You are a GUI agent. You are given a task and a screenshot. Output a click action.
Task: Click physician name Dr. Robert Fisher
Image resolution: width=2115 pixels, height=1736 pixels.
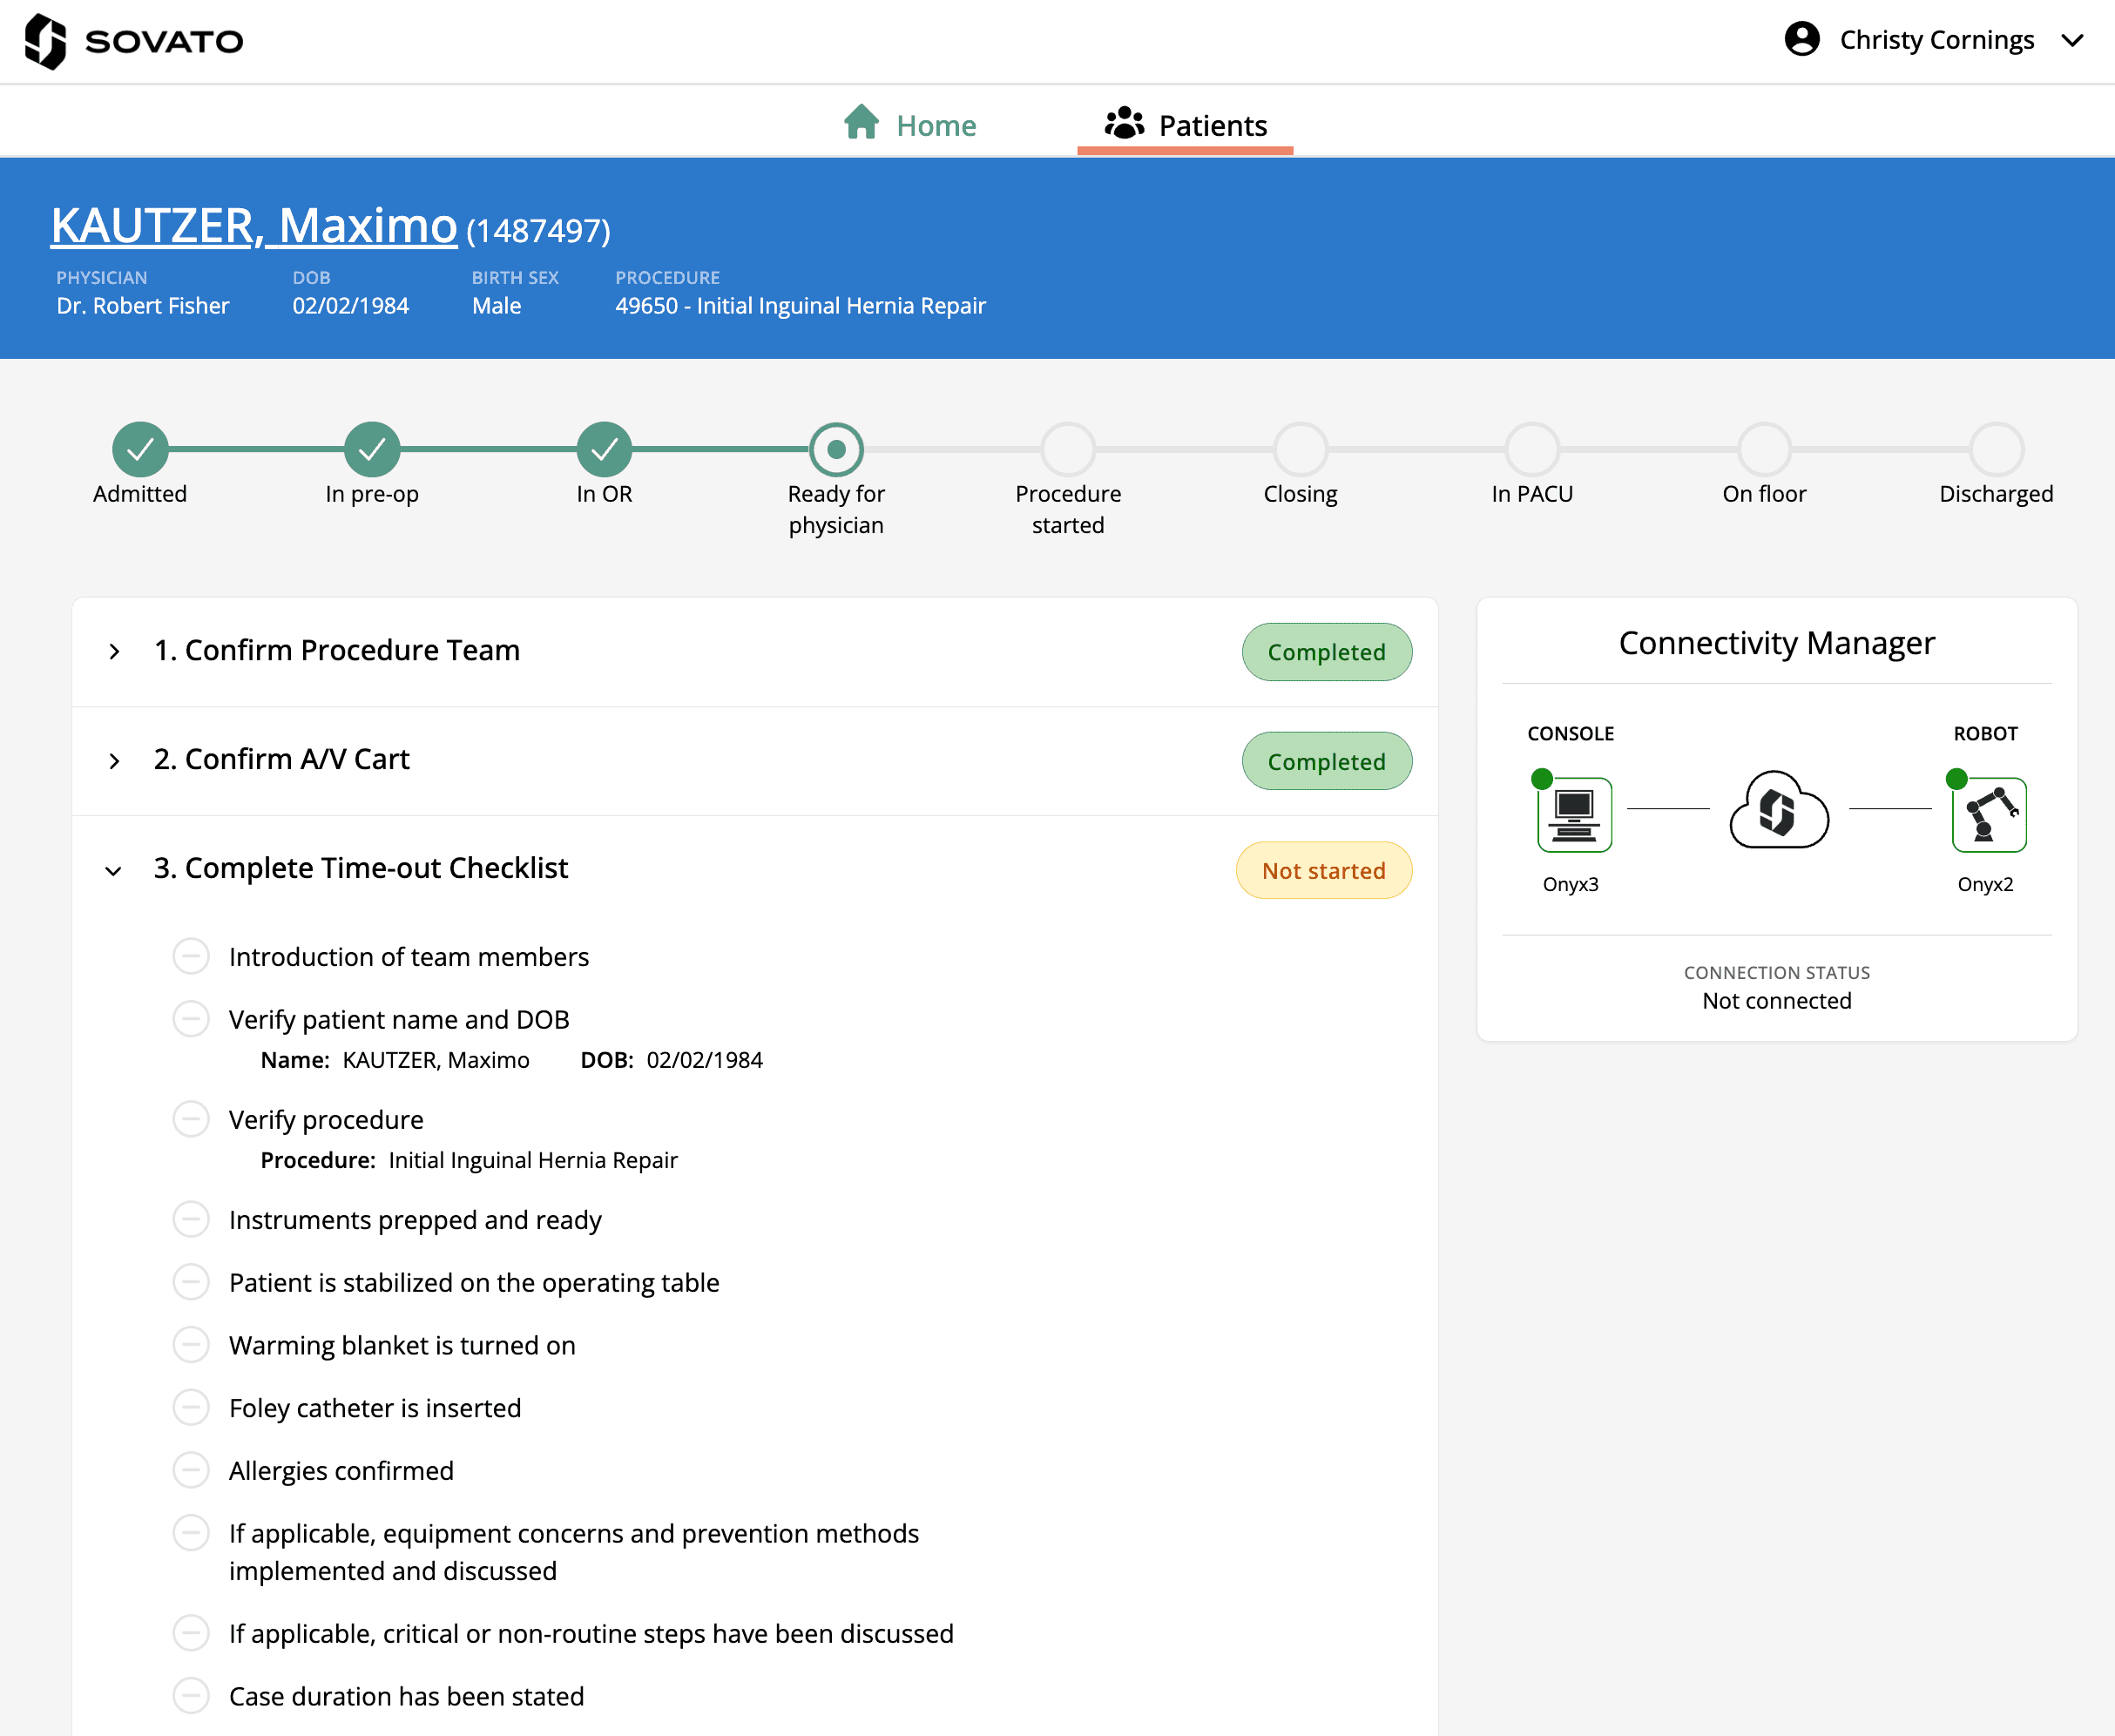tap(143, 306)
